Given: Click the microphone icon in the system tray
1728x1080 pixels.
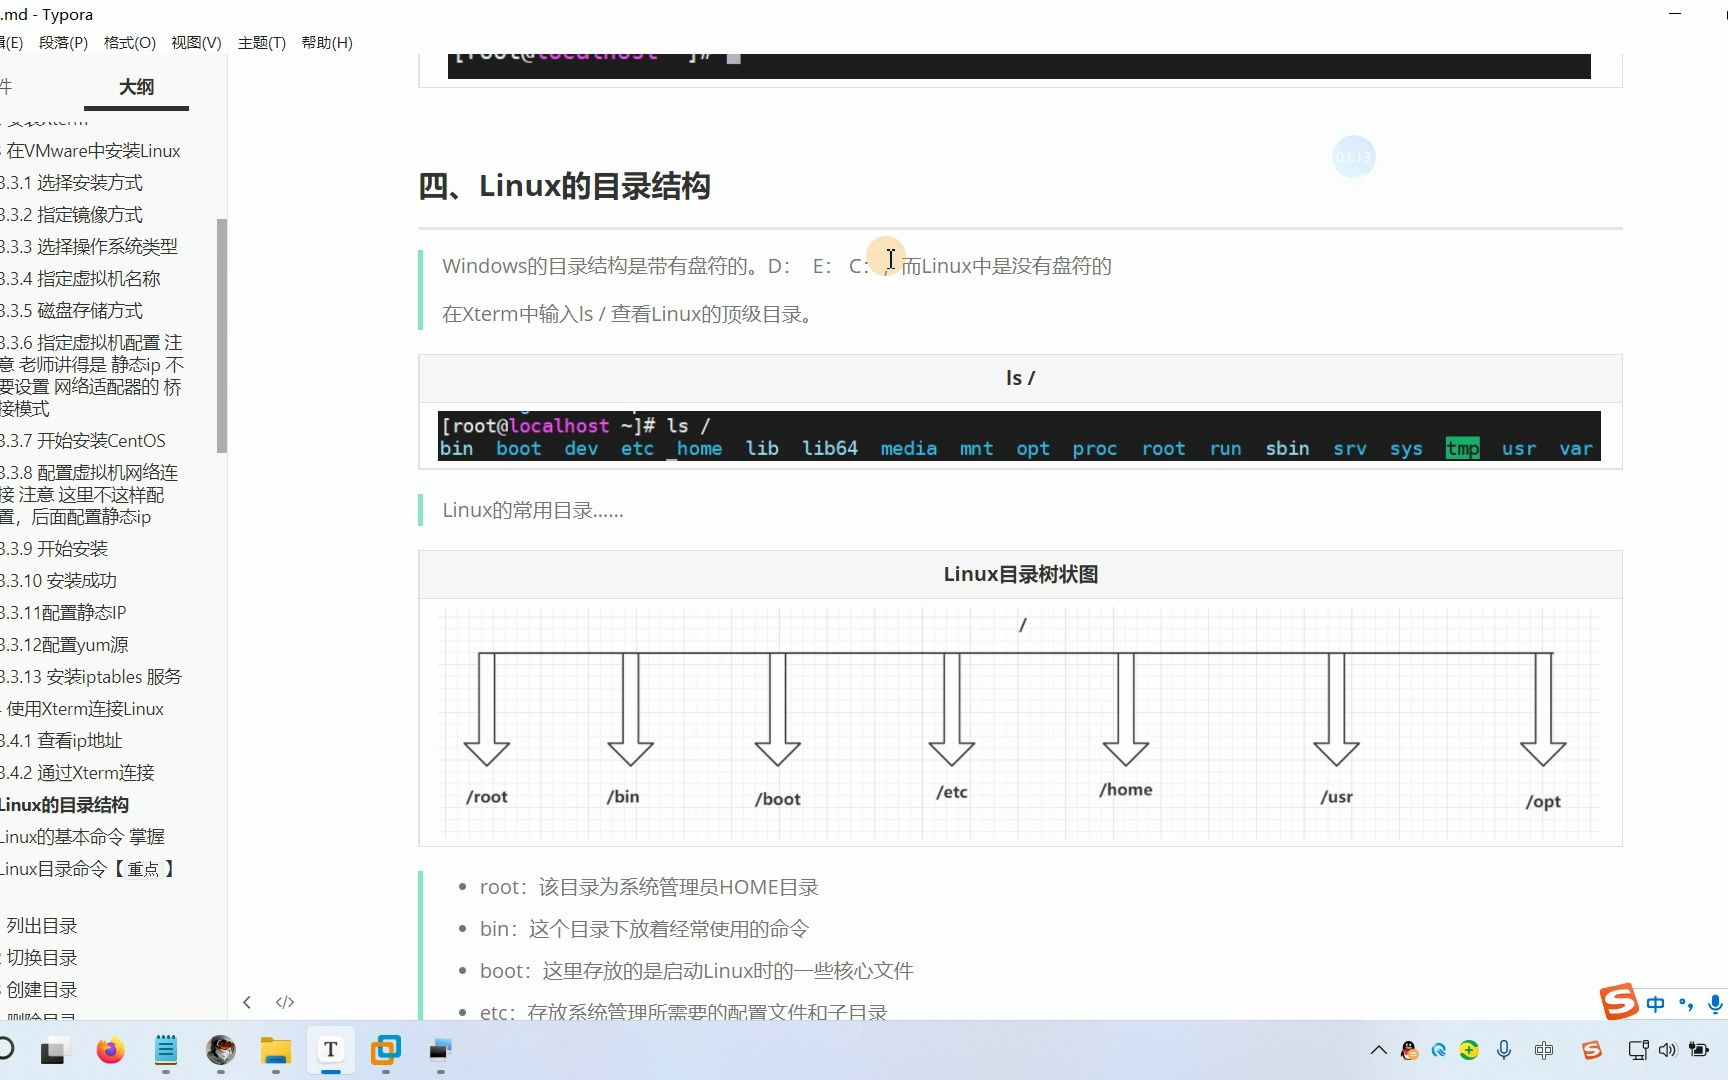Looking at the screenshot, I should [x=1503, y=1051].
